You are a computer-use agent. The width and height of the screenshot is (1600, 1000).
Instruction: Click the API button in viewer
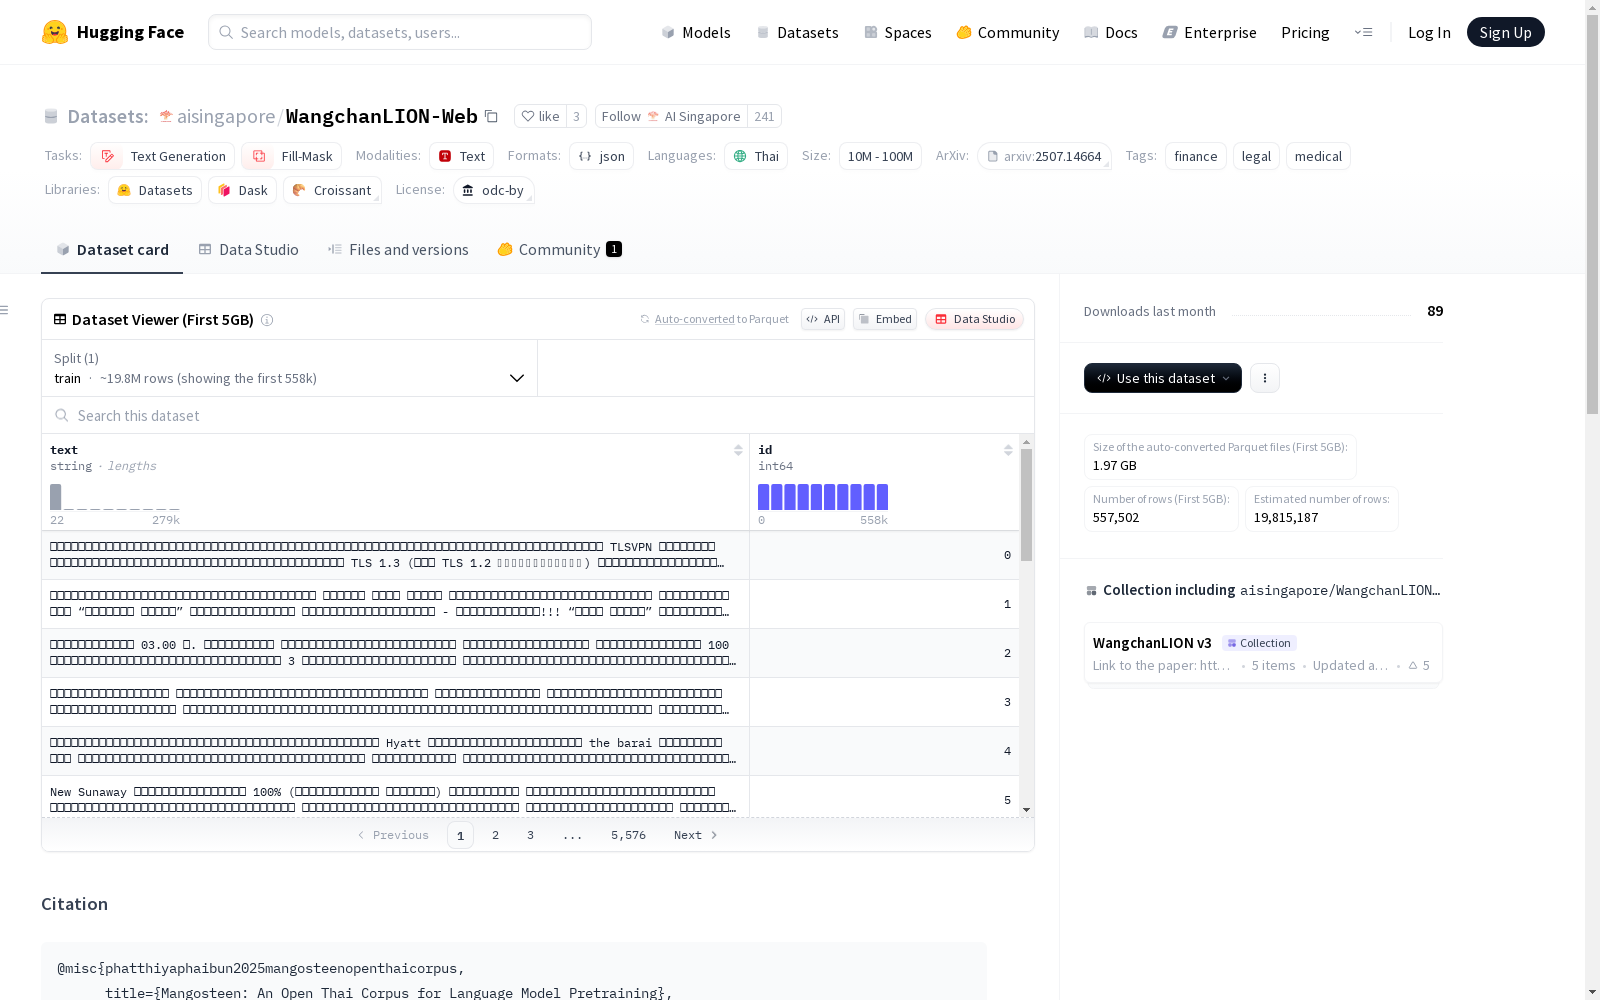pyautogui.click(x=823, y=319)
